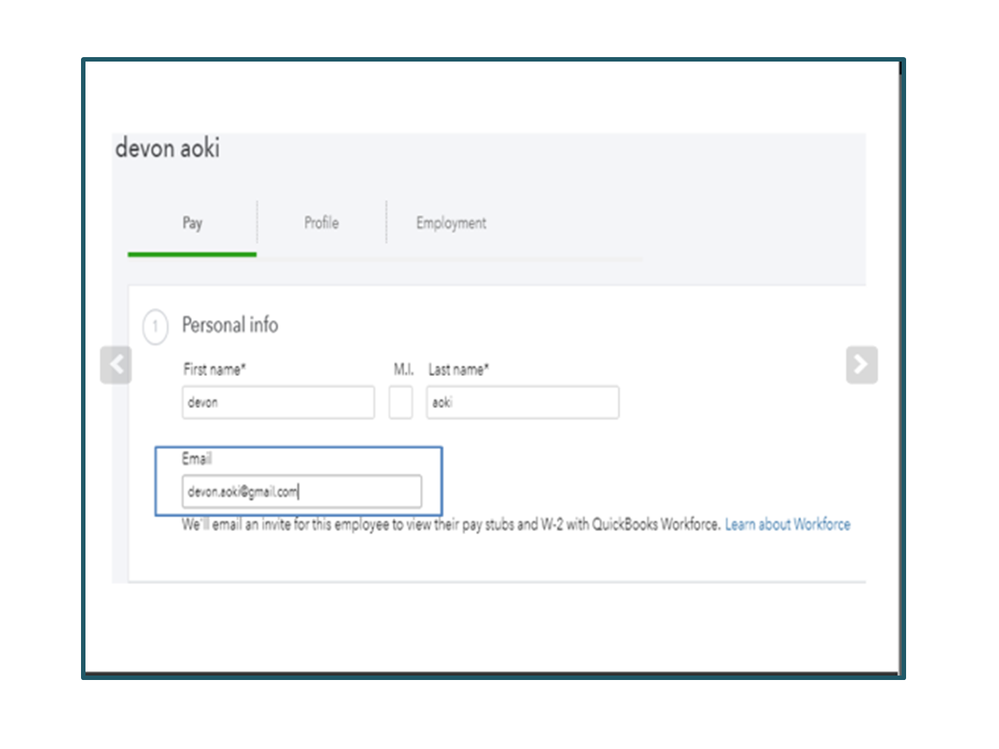Click the gray progress track under Employment

pos(450,258)
